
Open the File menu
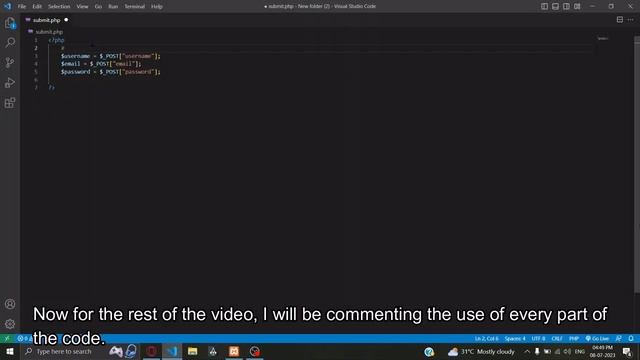(x=22, y=7)
